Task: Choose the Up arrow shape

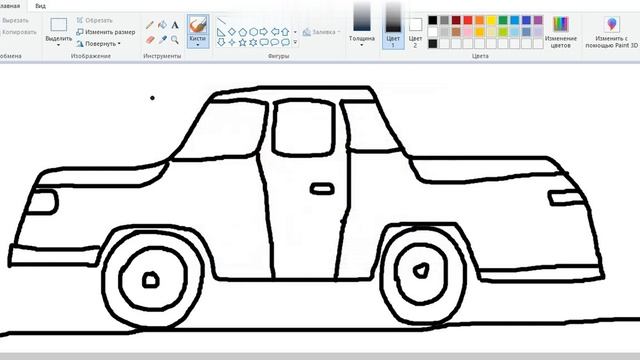Action: [x=285, y=32]
